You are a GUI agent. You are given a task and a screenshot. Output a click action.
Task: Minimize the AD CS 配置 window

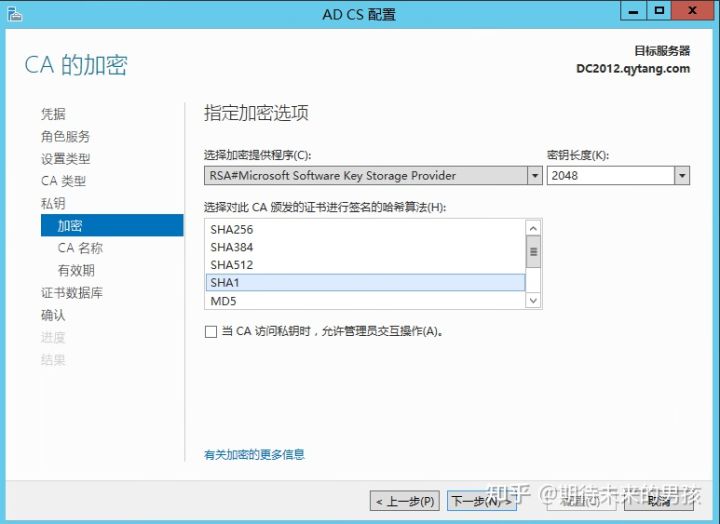pyautogui.click(x=633, y=11)
